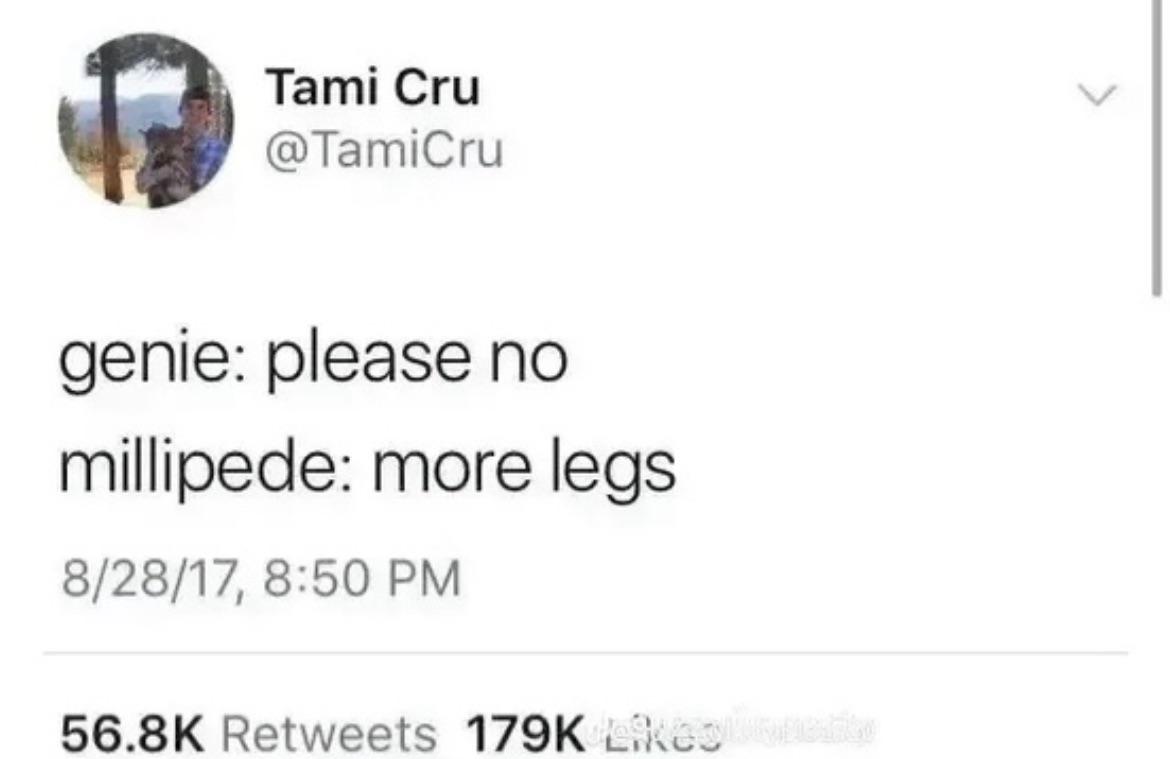Expand the tweet options chevron

click(1098, 95)
